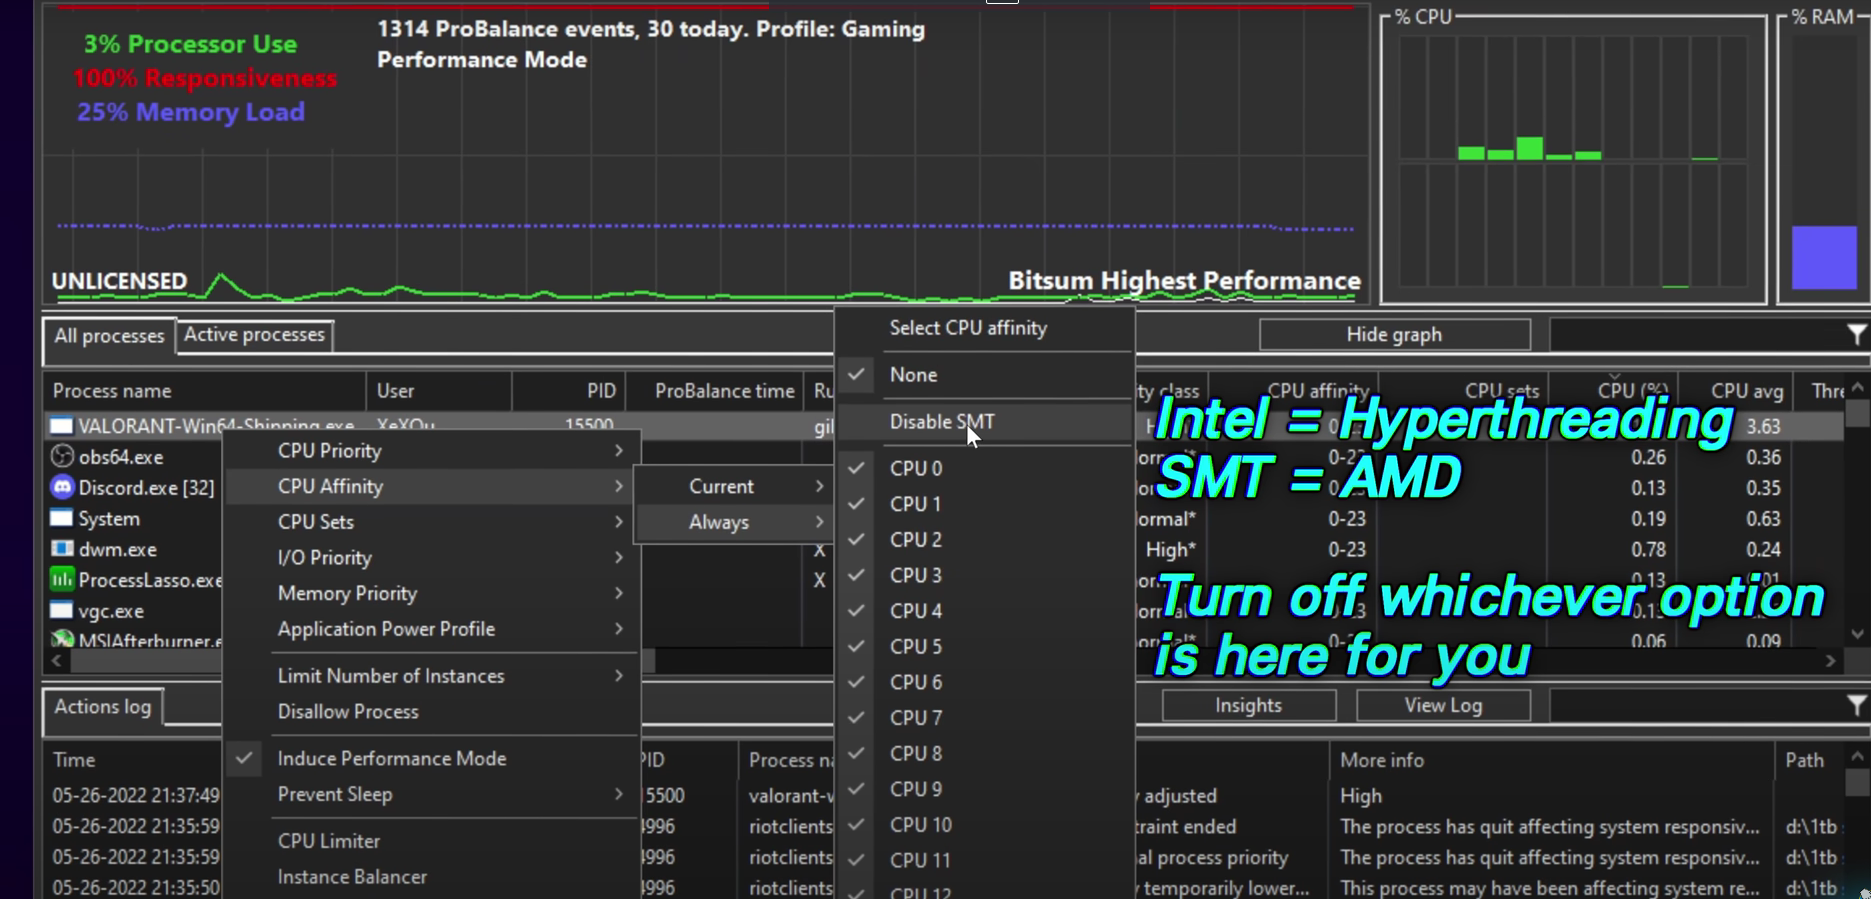Click the % CPU per-core graph
The height and width of the screenshot is (899, 1871).
pos(1573,162)
